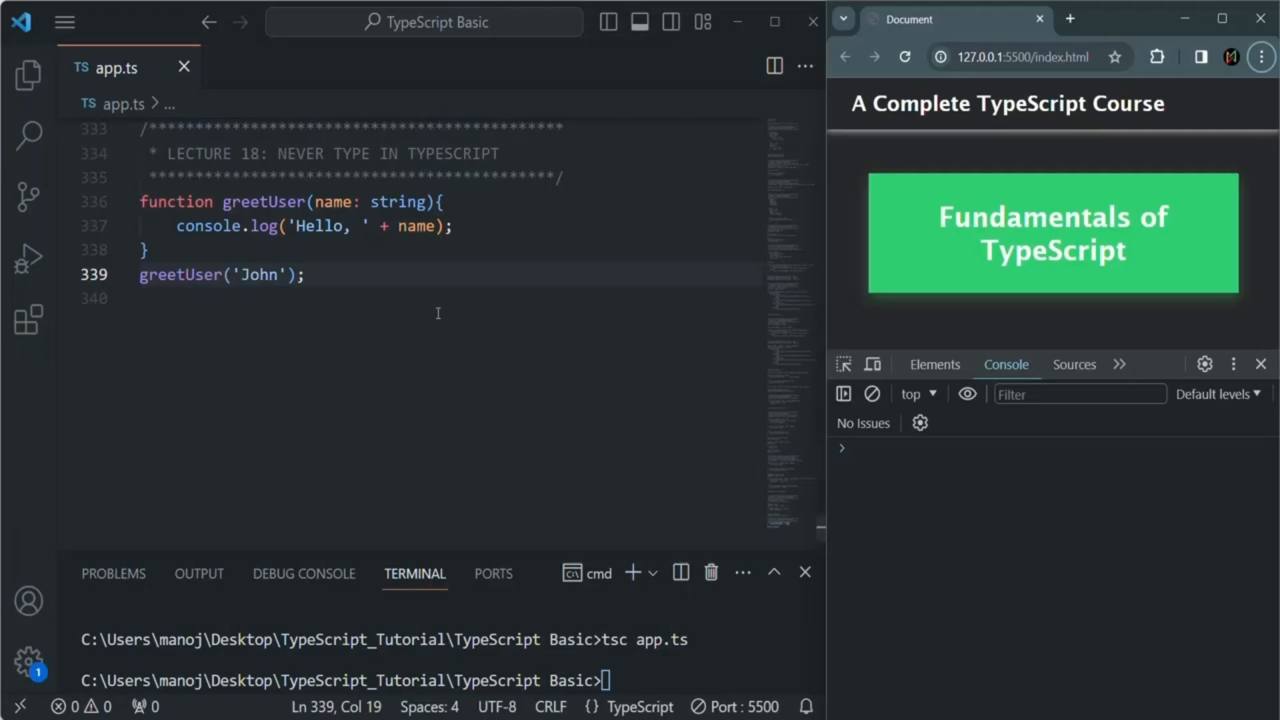The height and width of the screenshot is (720, 1280).
Task: Switch to the Elements tab in DevTools
Action: click(935, 364)
